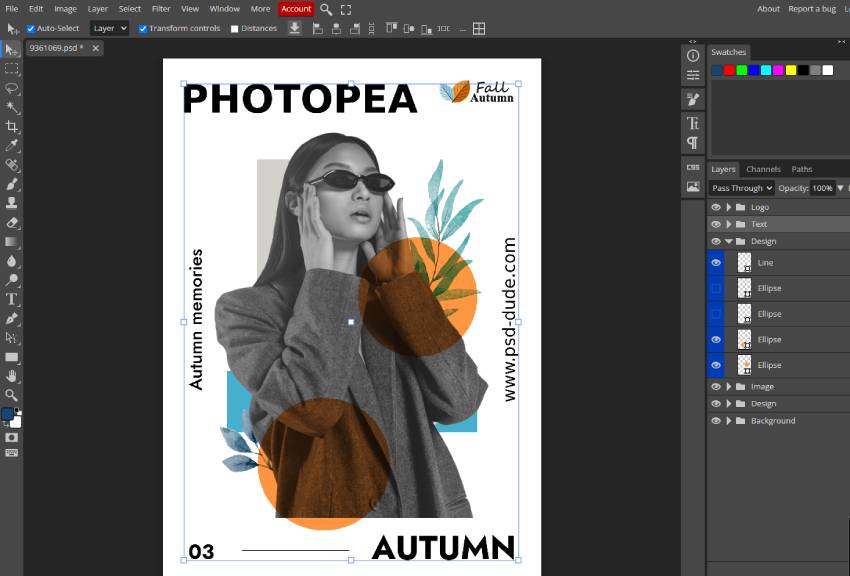Select the Type tool in the toolbox
This screenshot has height=576, width=850.
[x=11, y=299]
